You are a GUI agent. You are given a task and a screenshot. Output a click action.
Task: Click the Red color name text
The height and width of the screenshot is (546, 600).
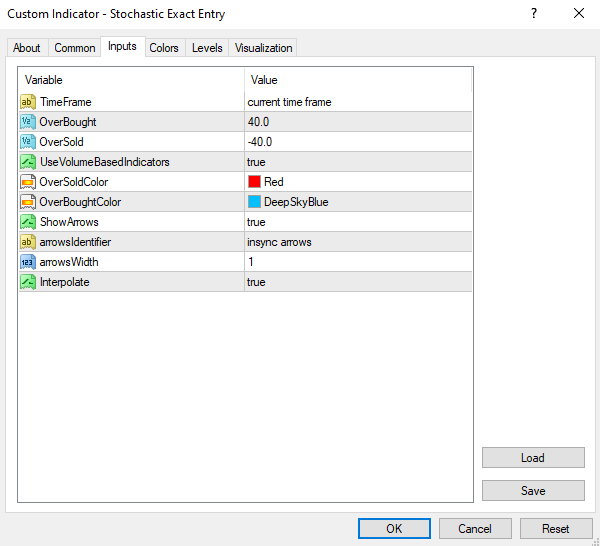(274, 182)
